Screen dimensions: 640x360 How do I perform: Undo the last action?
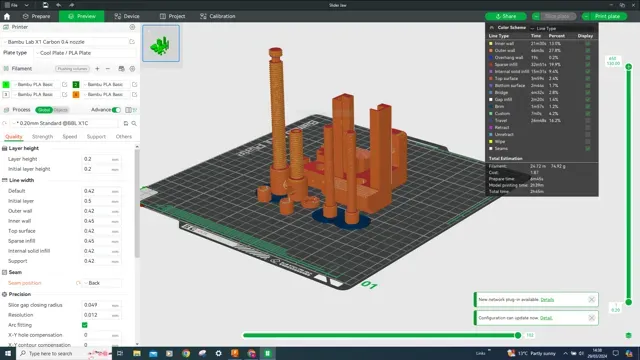(x=59, y=5)
